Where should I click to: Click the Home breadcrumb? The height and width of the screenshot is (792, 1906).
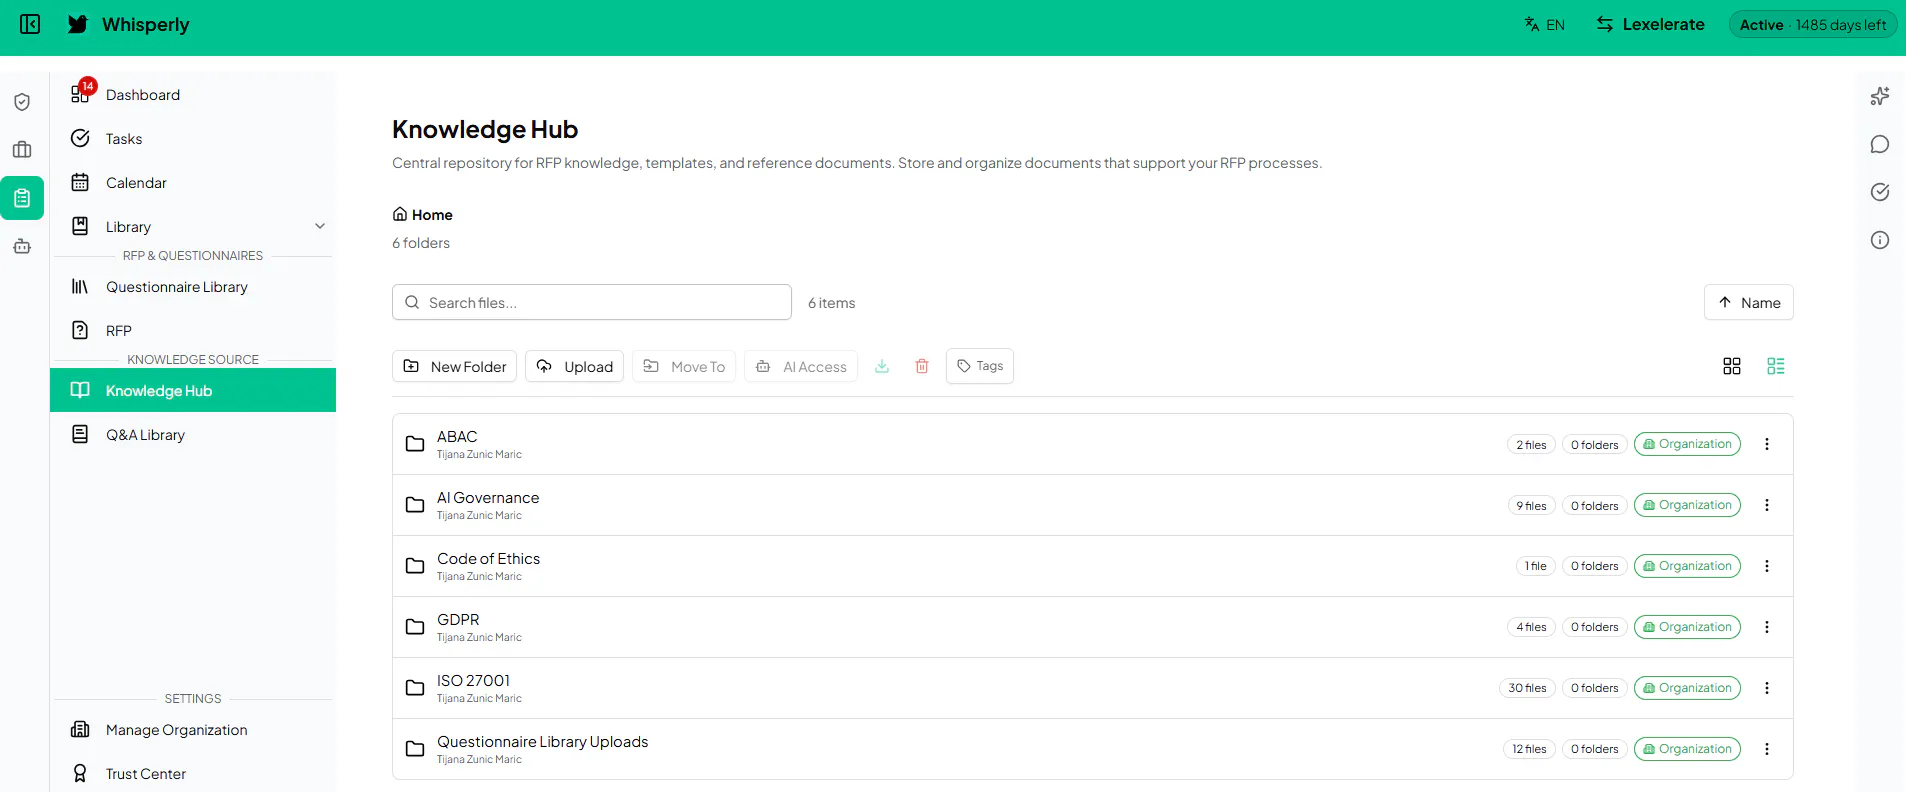[423, 215]
